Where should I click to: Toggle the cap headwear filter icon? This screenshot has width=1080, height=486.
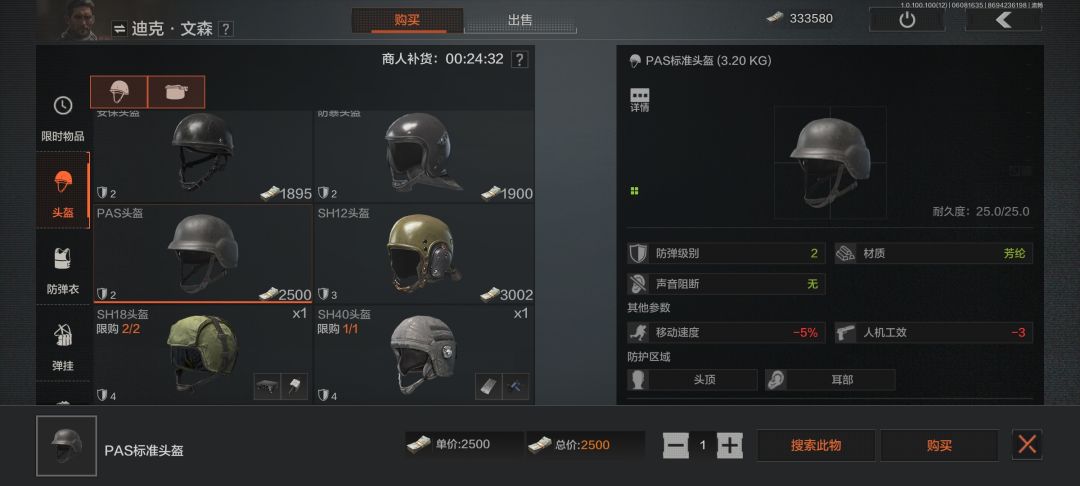pyautogui.click(x=176, y=92)
